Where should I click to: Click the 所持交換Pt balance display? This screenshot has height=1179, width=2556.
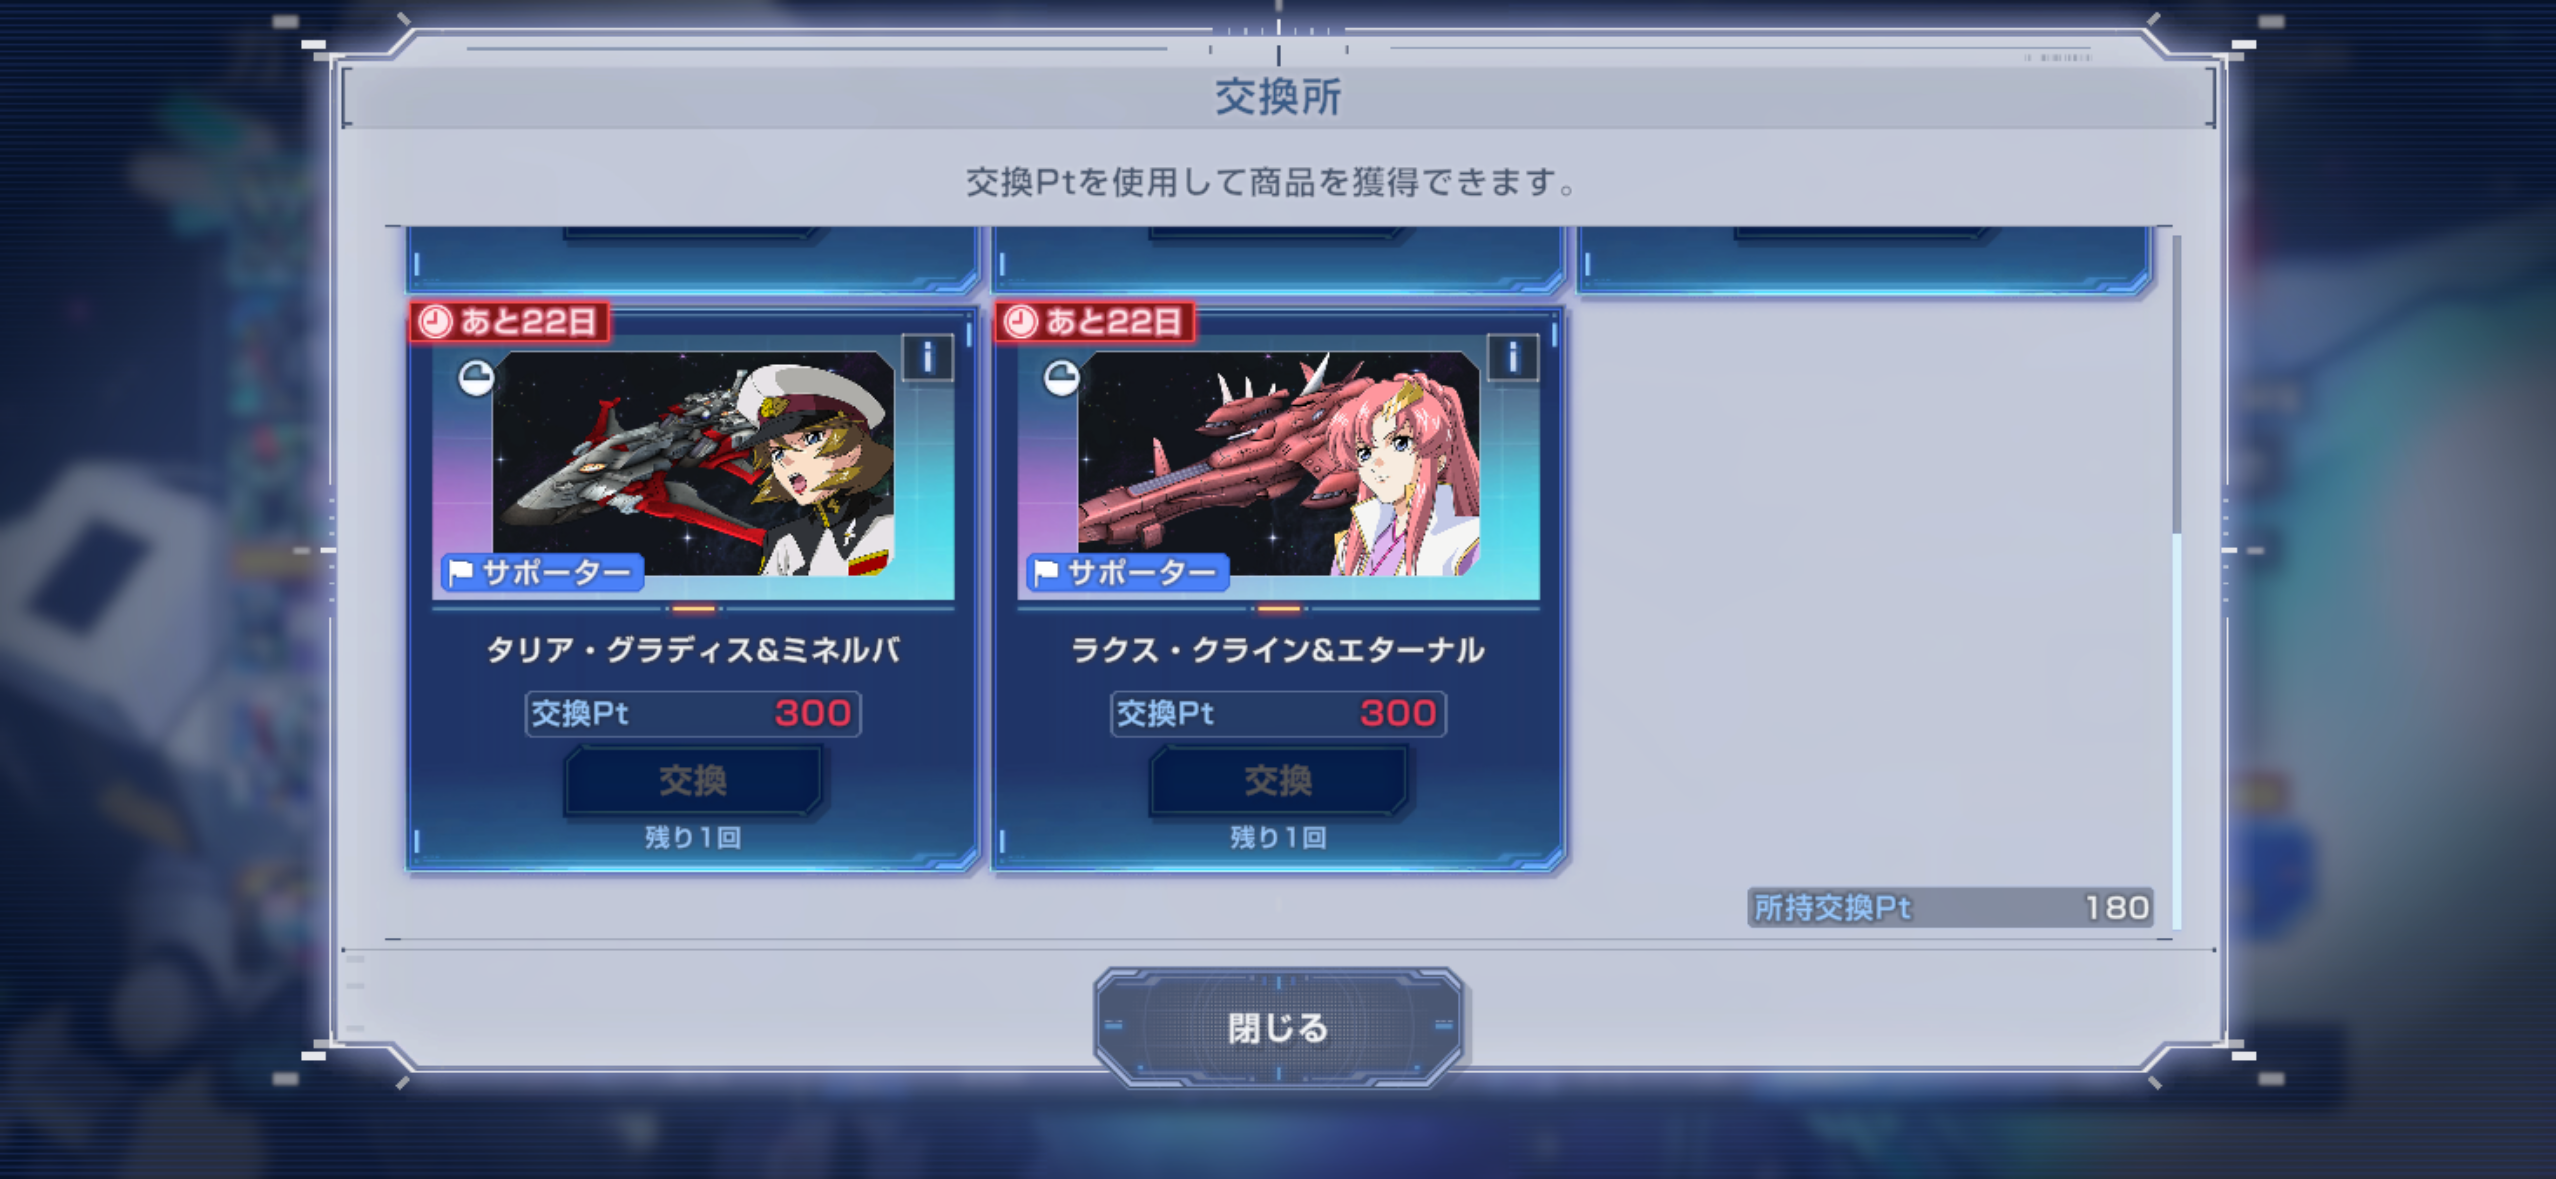pos(1950,907)
